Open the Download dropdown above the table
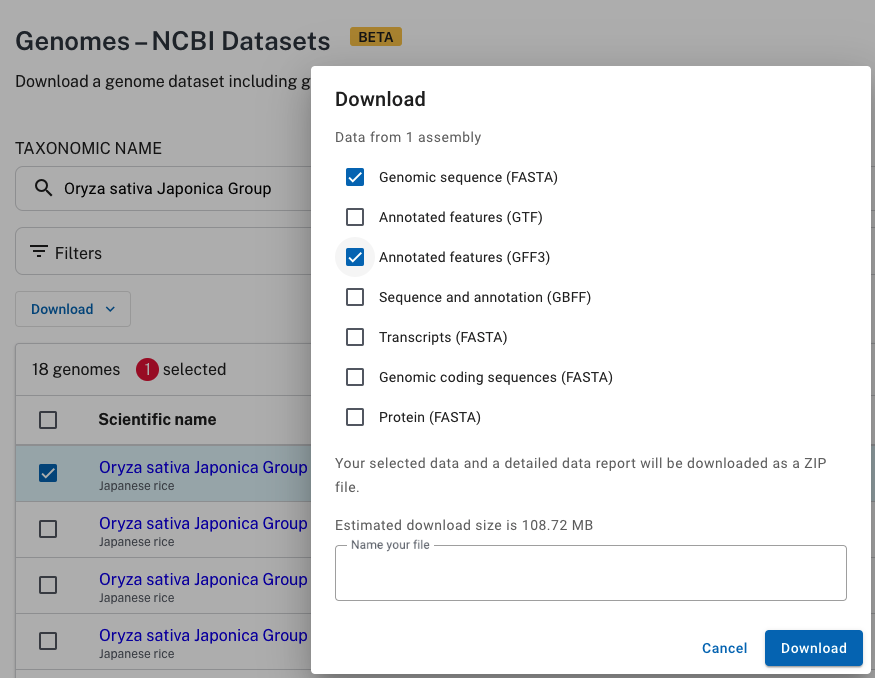Viewport: 875px width, 678px height. coord(73,309)
